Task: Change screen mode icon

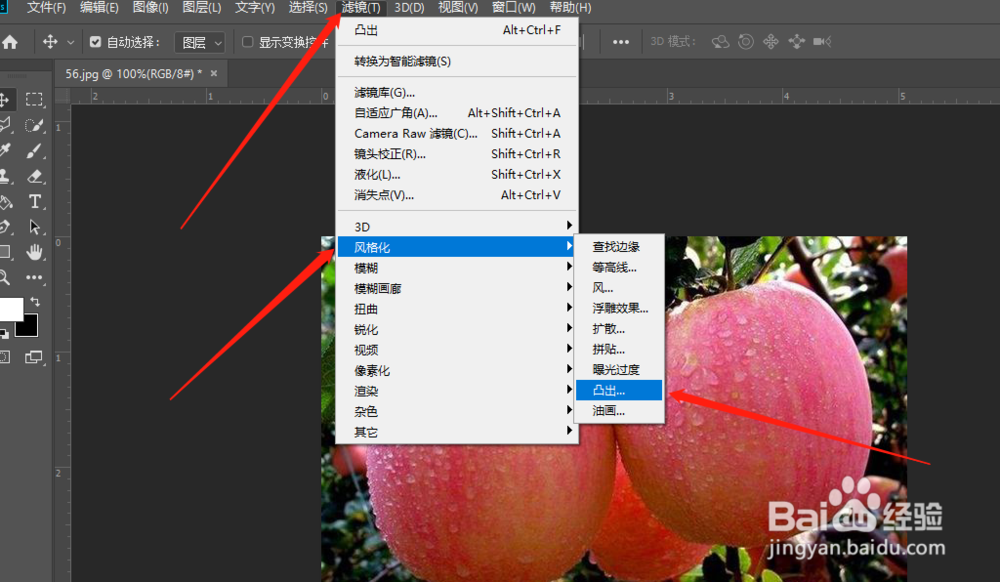Action: pos(34,357)
